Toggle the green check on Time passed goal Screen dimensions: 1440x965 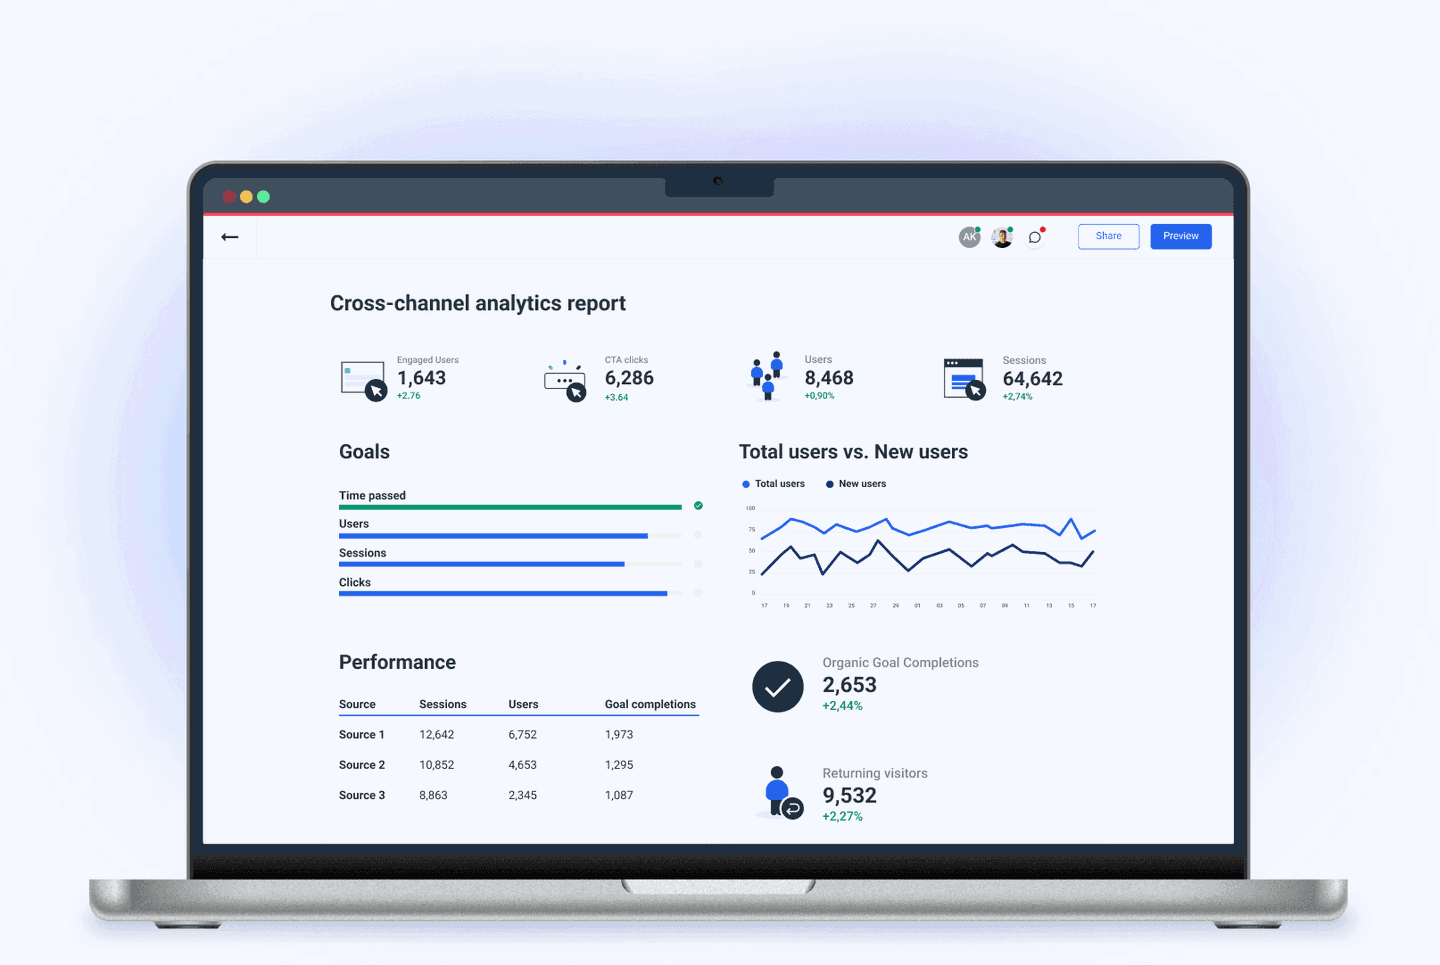point(698,506)
